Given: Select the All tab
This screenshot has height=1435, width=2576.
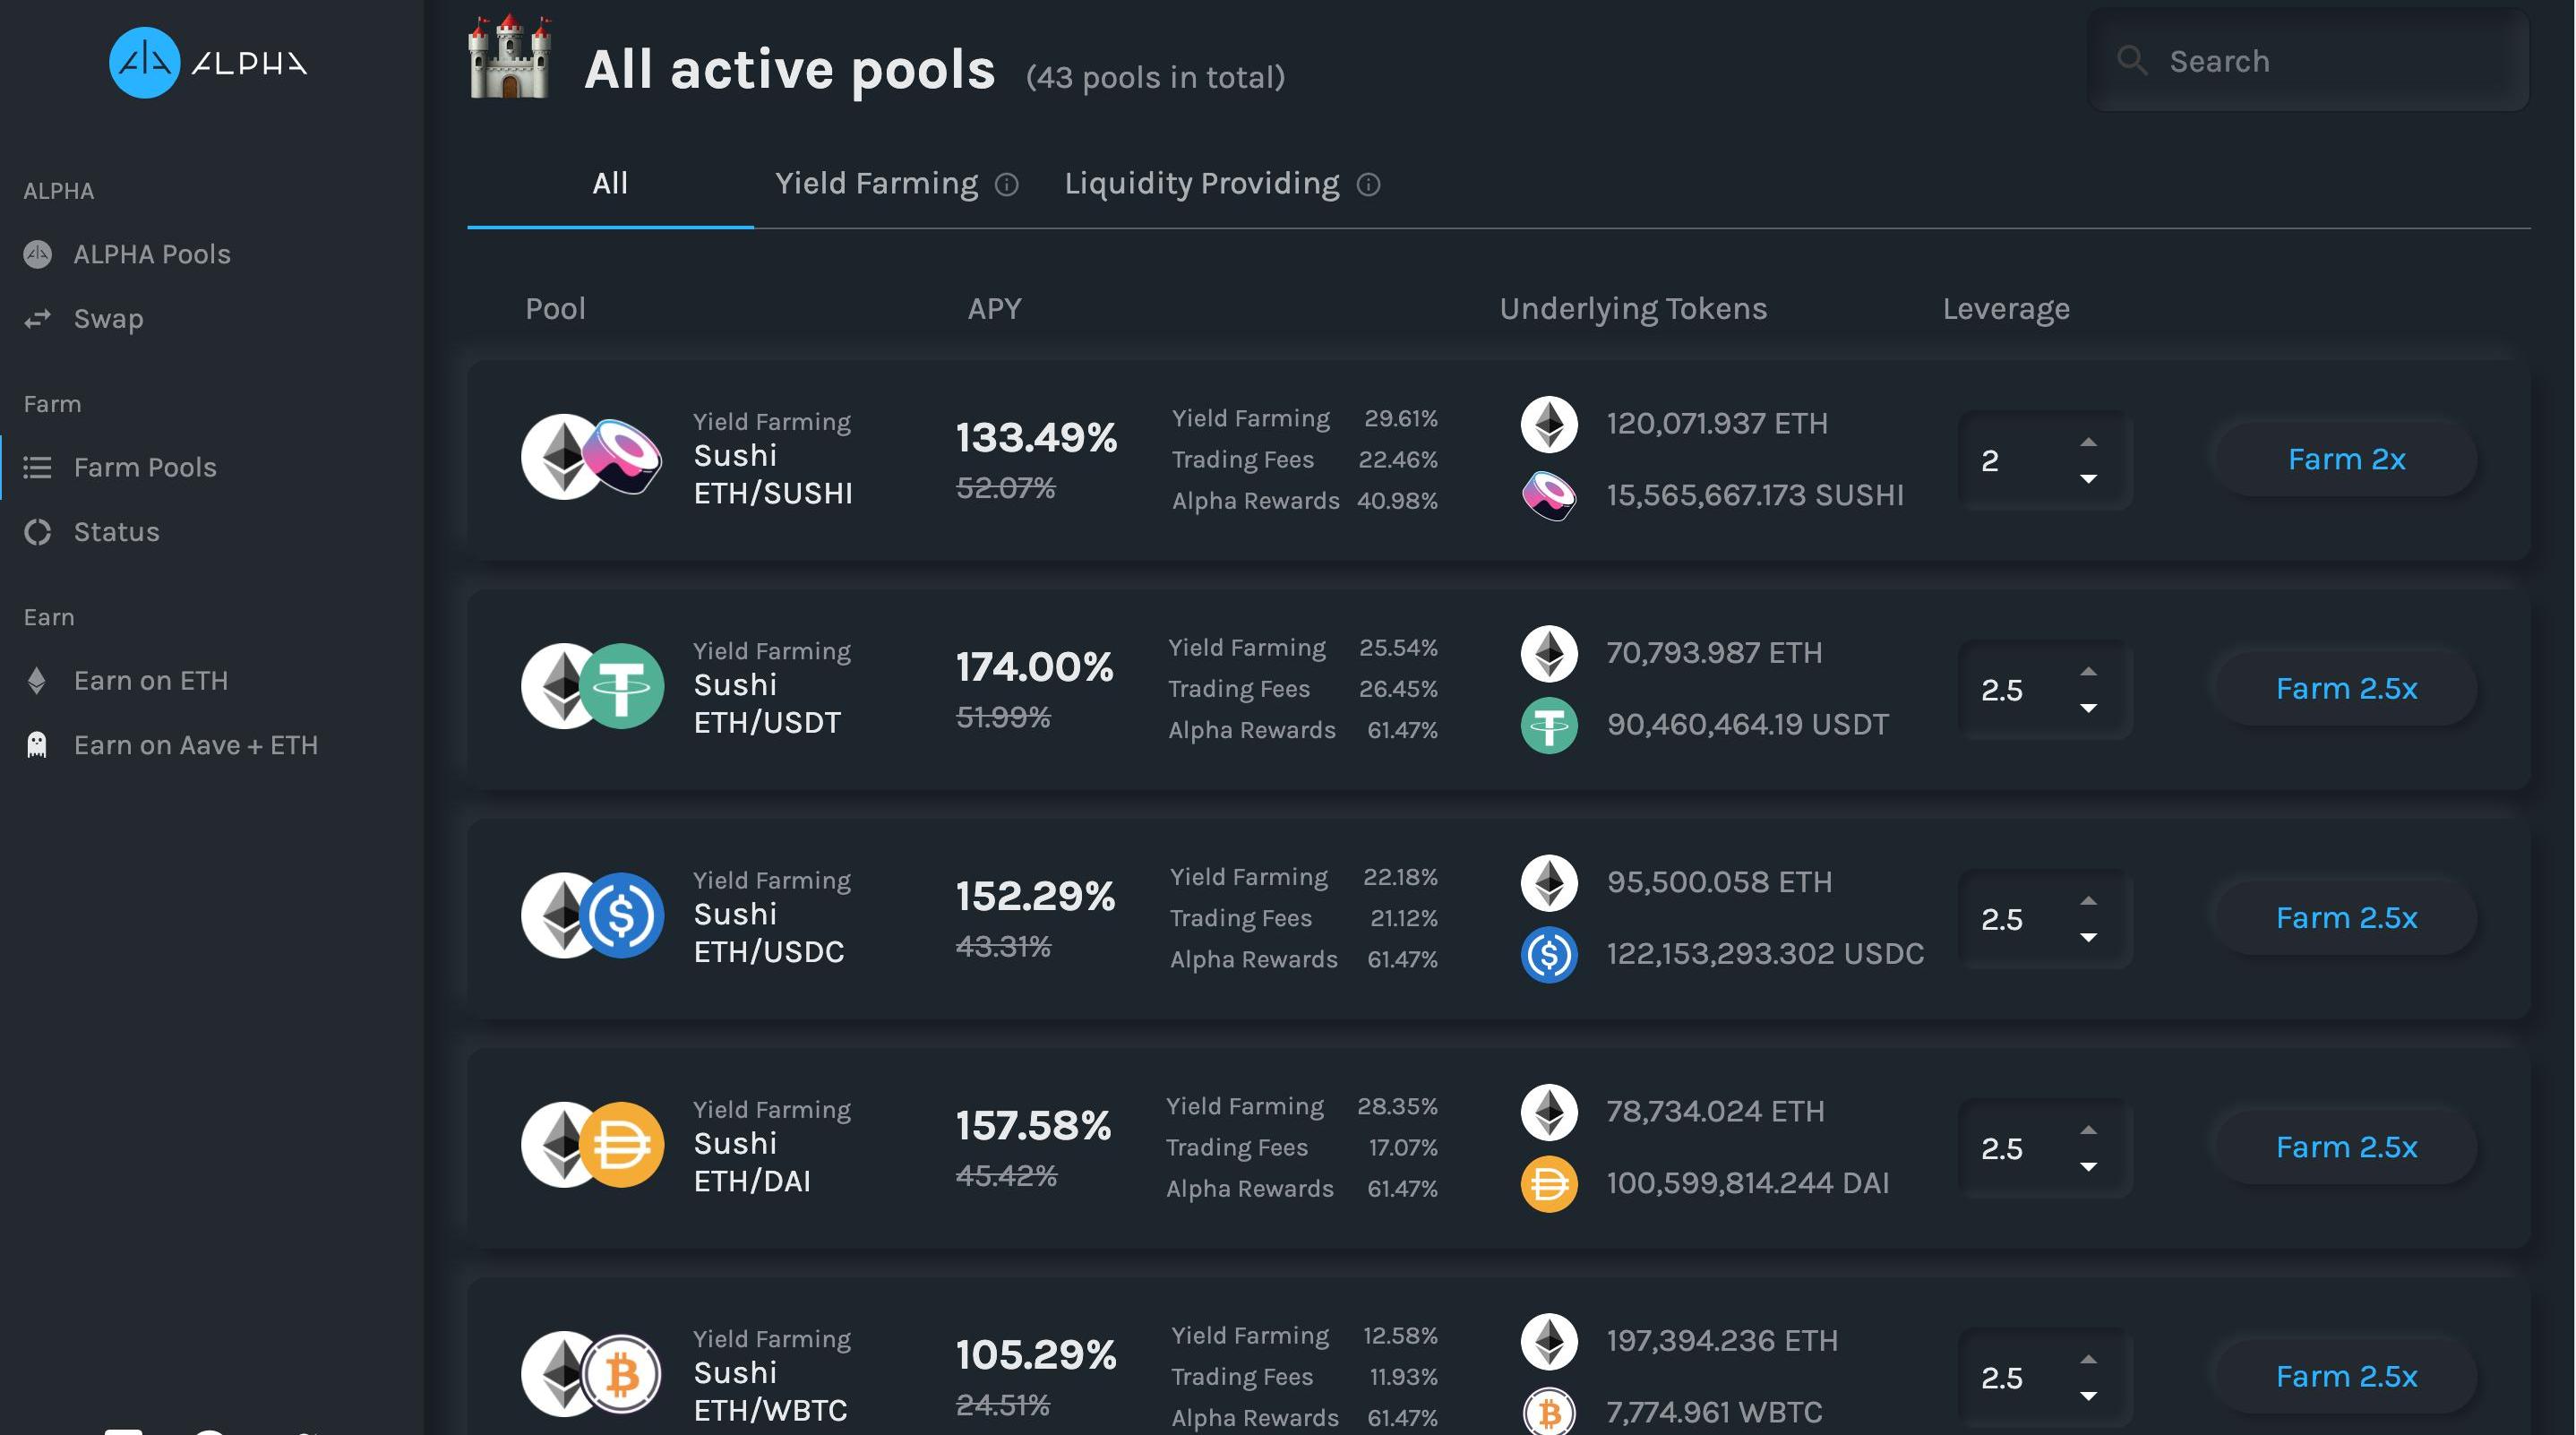Looking at the screenshot, I should 610,184.
